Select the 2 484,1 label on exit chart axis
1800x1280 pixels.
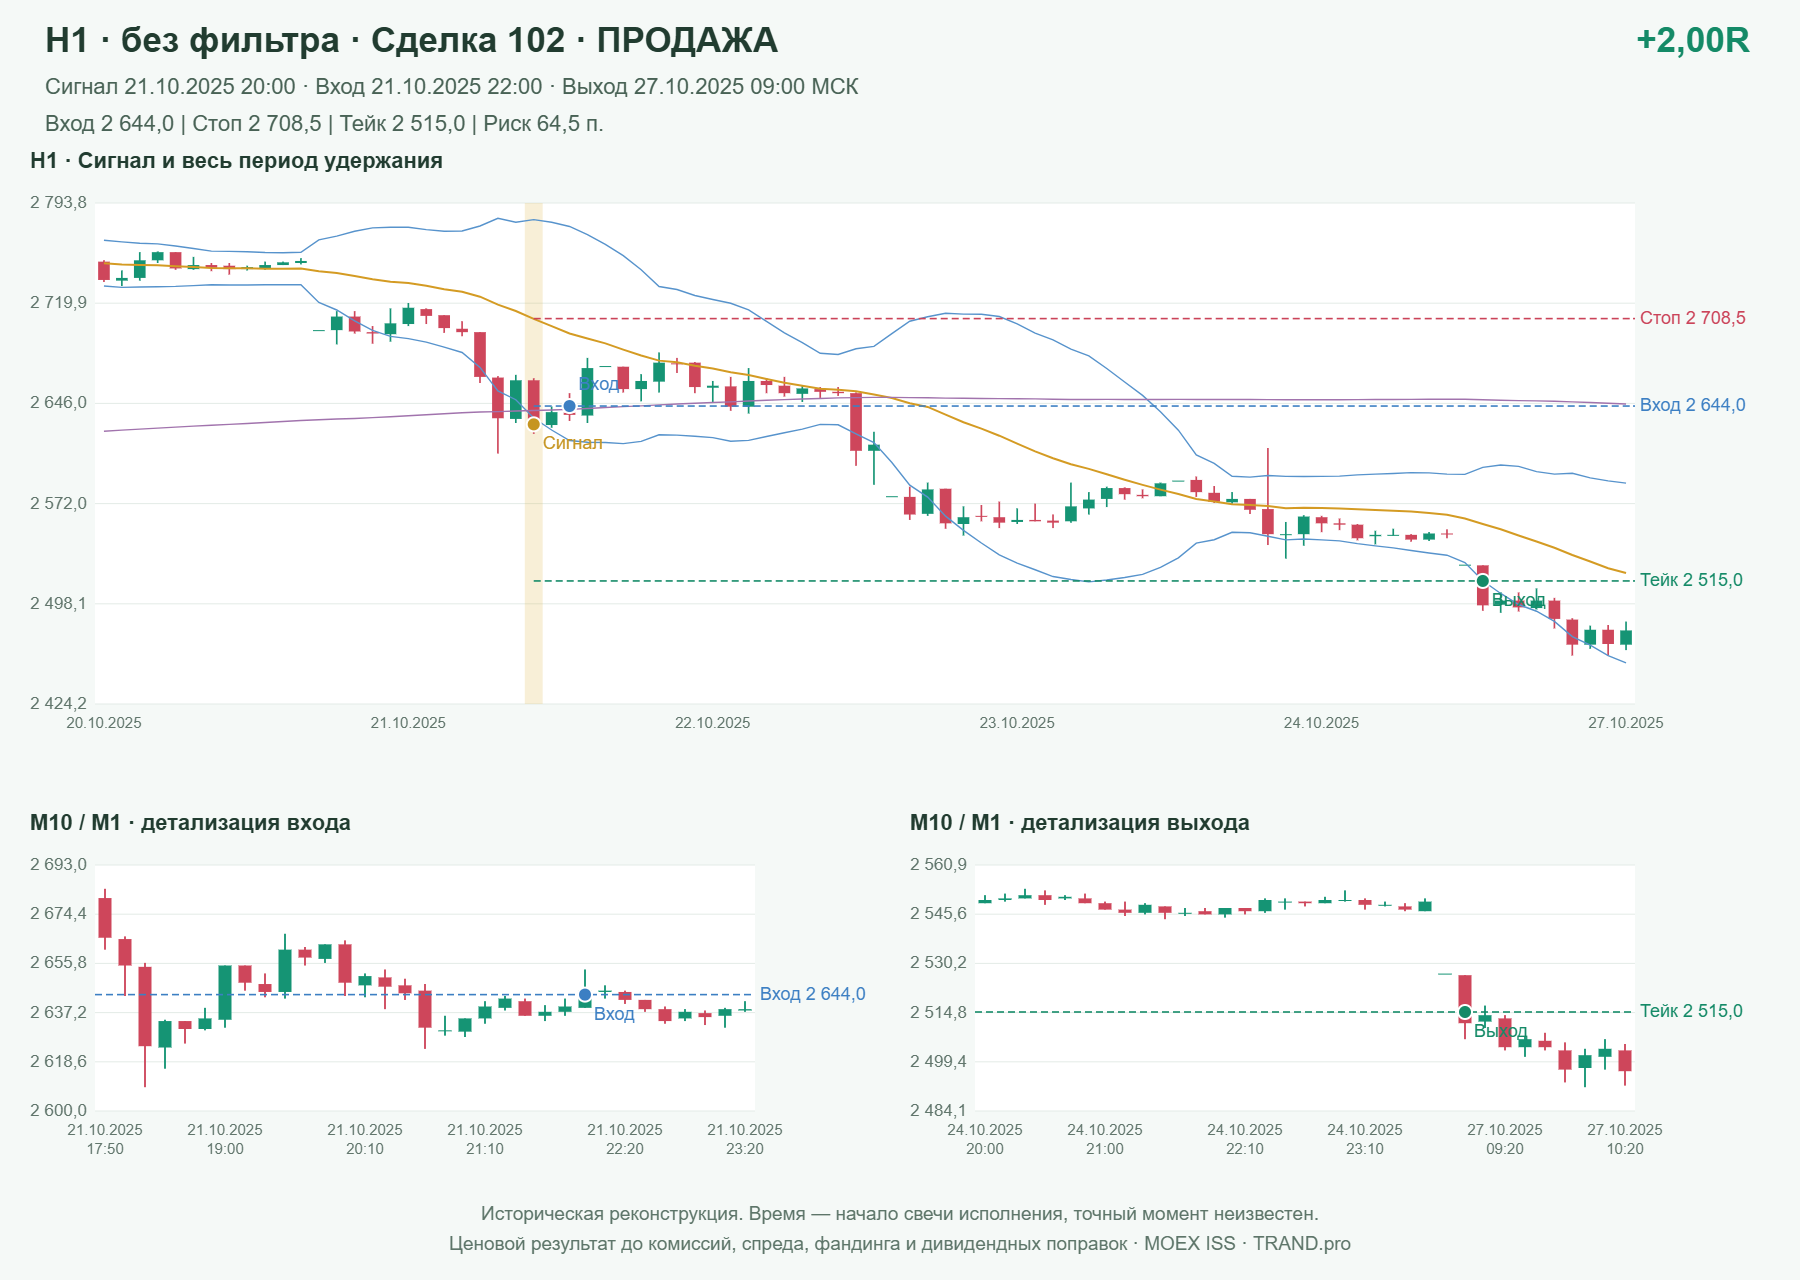(938, 1110)
